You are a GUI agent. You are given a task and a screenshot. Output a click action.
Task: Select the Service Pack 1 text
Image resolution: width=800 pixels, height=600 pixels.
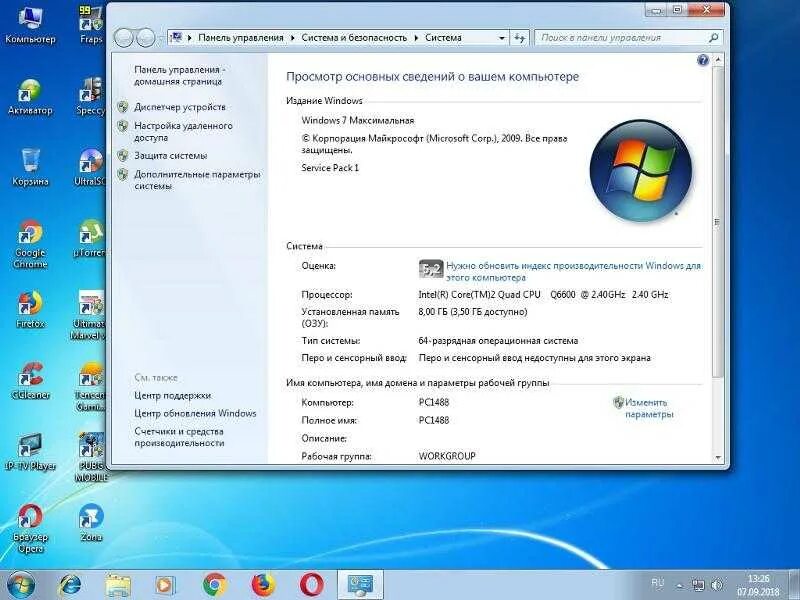pyautogui.click(x=330, y=168)
